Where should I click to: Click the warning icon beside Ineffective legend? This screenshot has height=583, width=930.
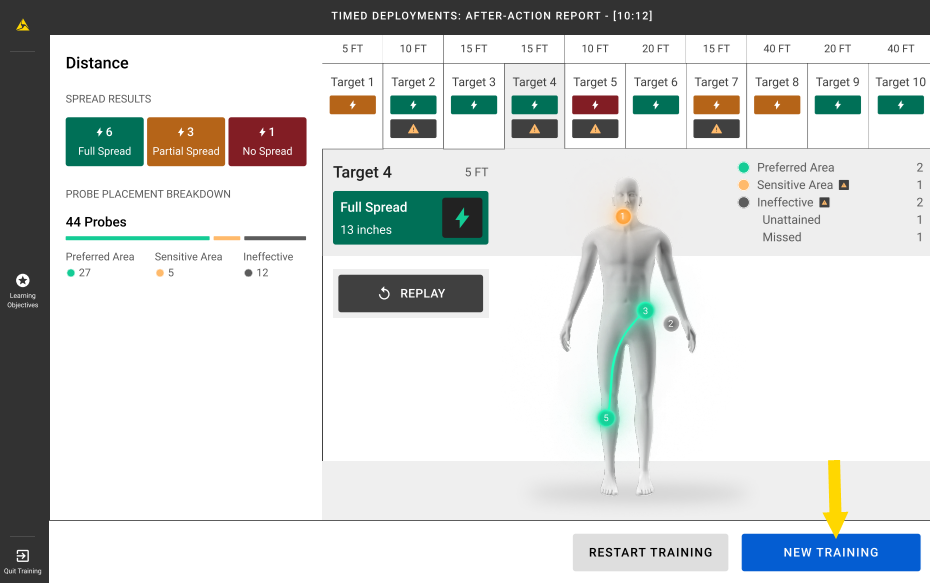click(825, 202)
